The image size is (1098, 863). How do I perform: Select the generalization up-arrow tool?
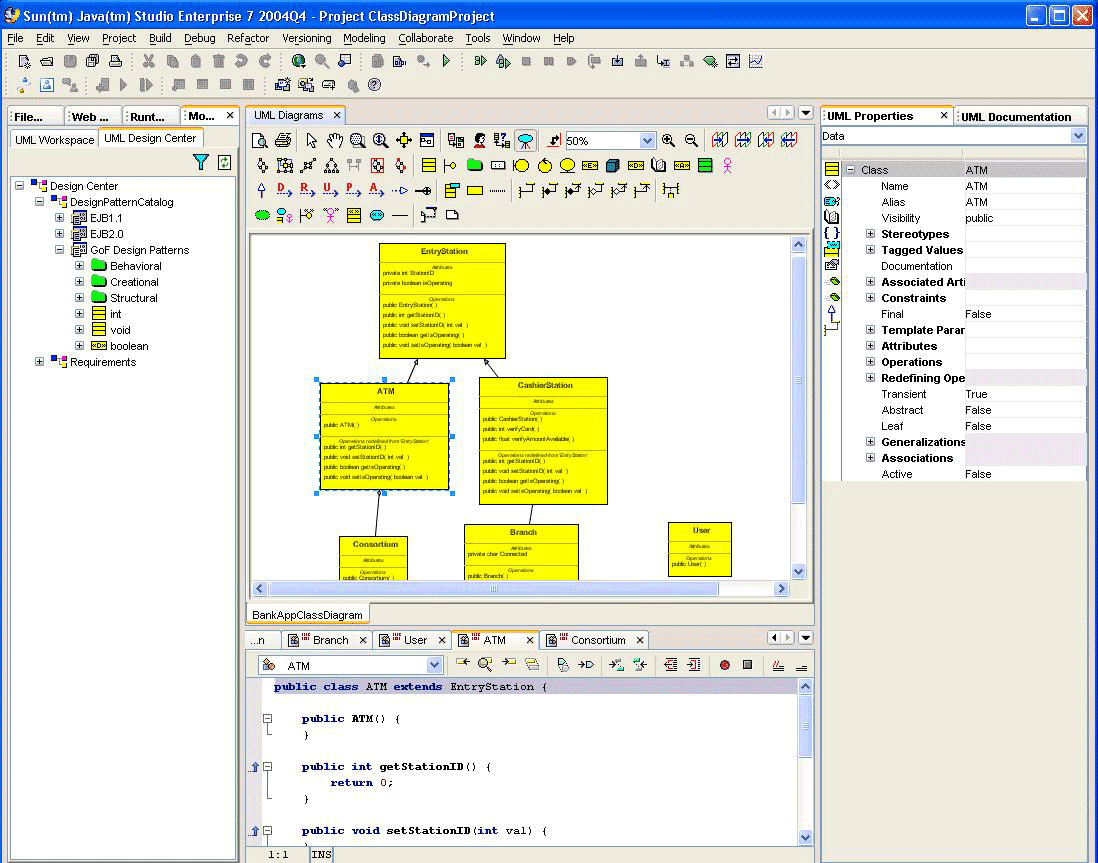click(261, 190)
